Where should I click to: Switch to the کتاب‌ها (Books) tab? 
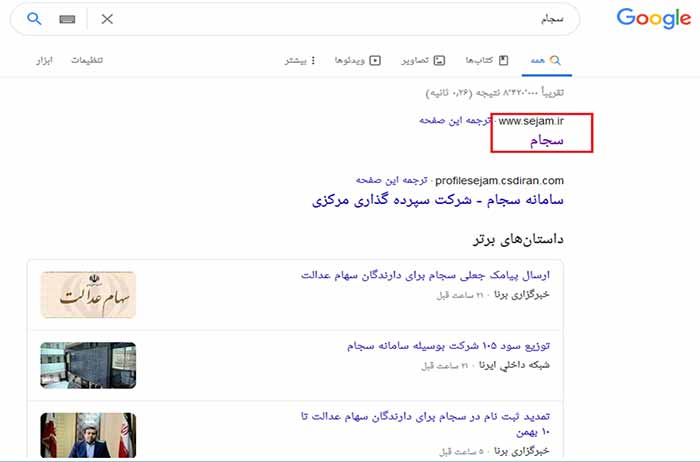pos(487,60)
